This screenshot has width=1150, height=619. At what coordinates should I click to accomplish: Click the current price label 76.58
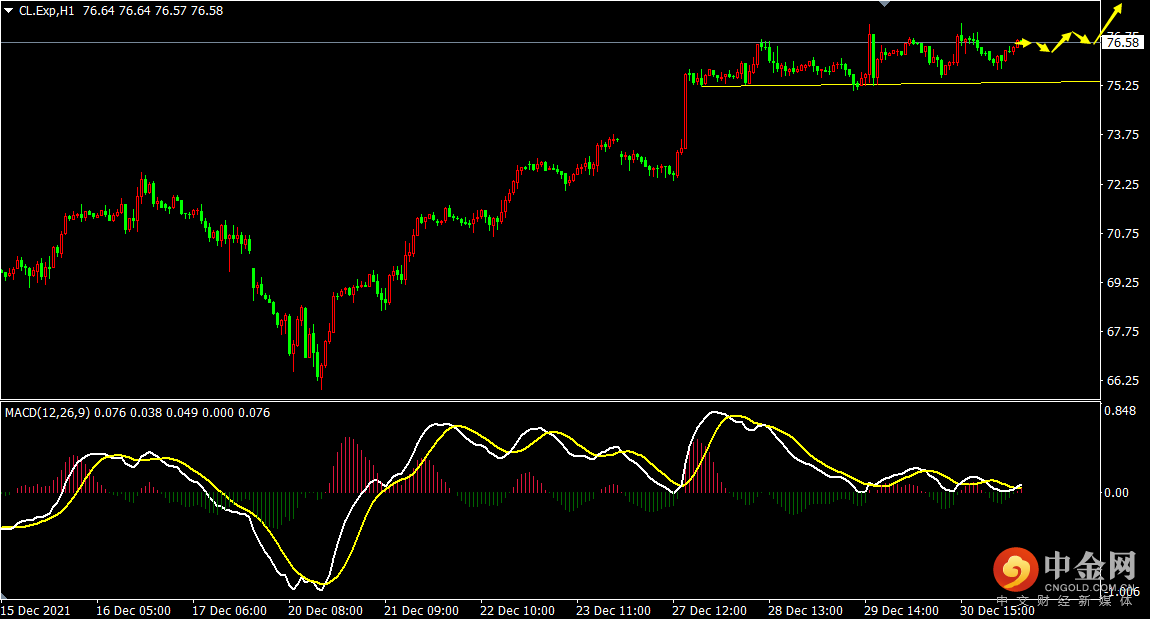1123,43
